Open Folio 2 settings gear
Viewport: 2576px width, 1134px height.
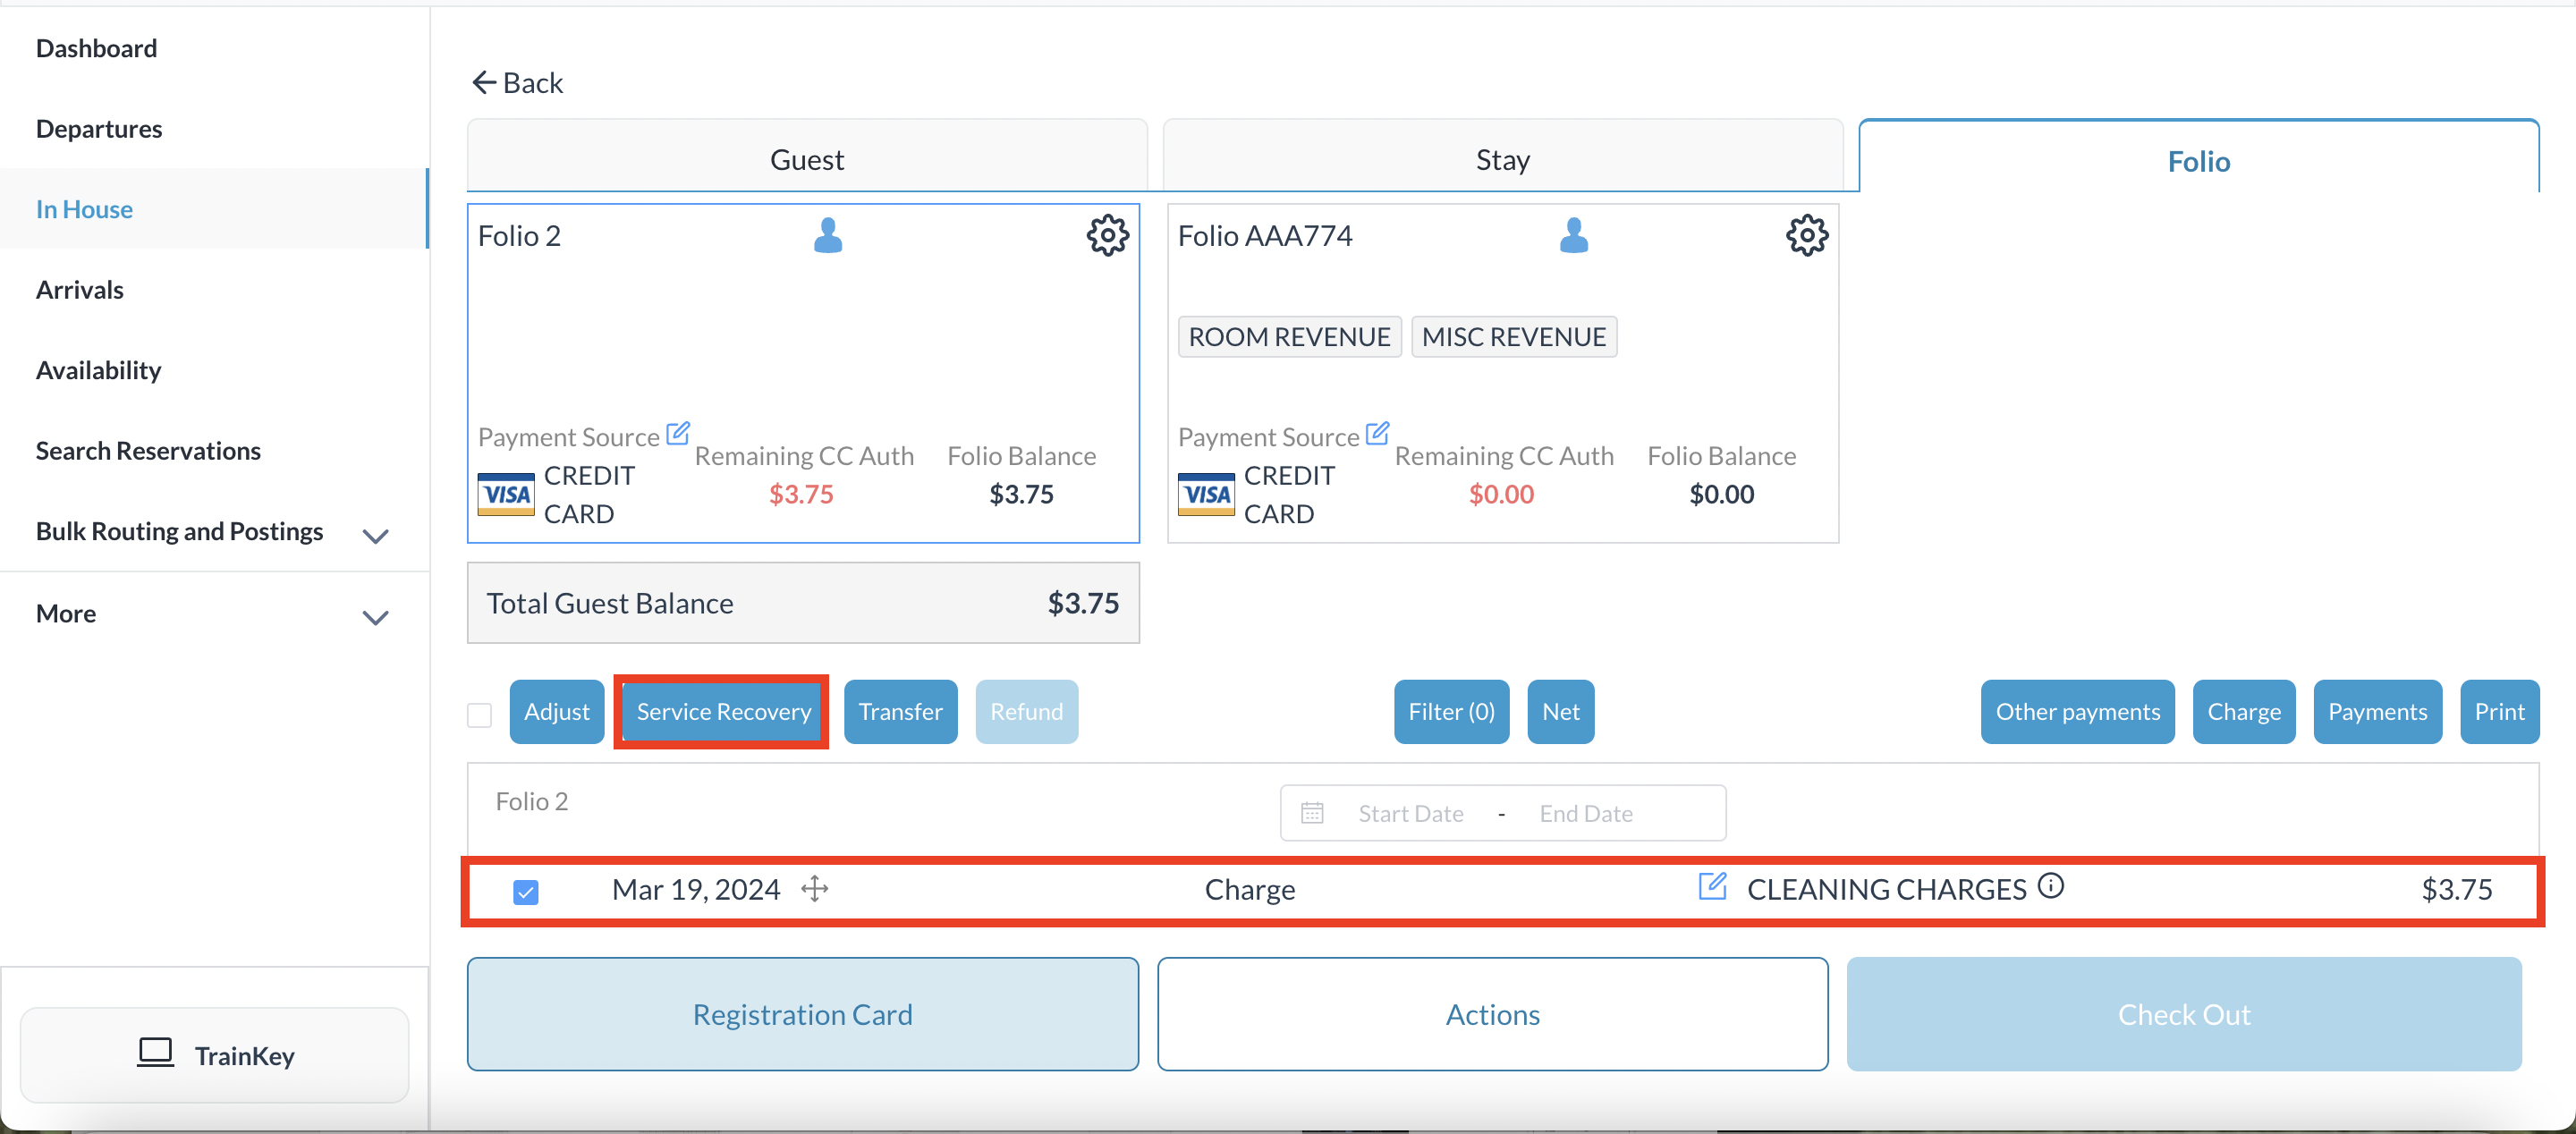click(x=1107, y=236)
